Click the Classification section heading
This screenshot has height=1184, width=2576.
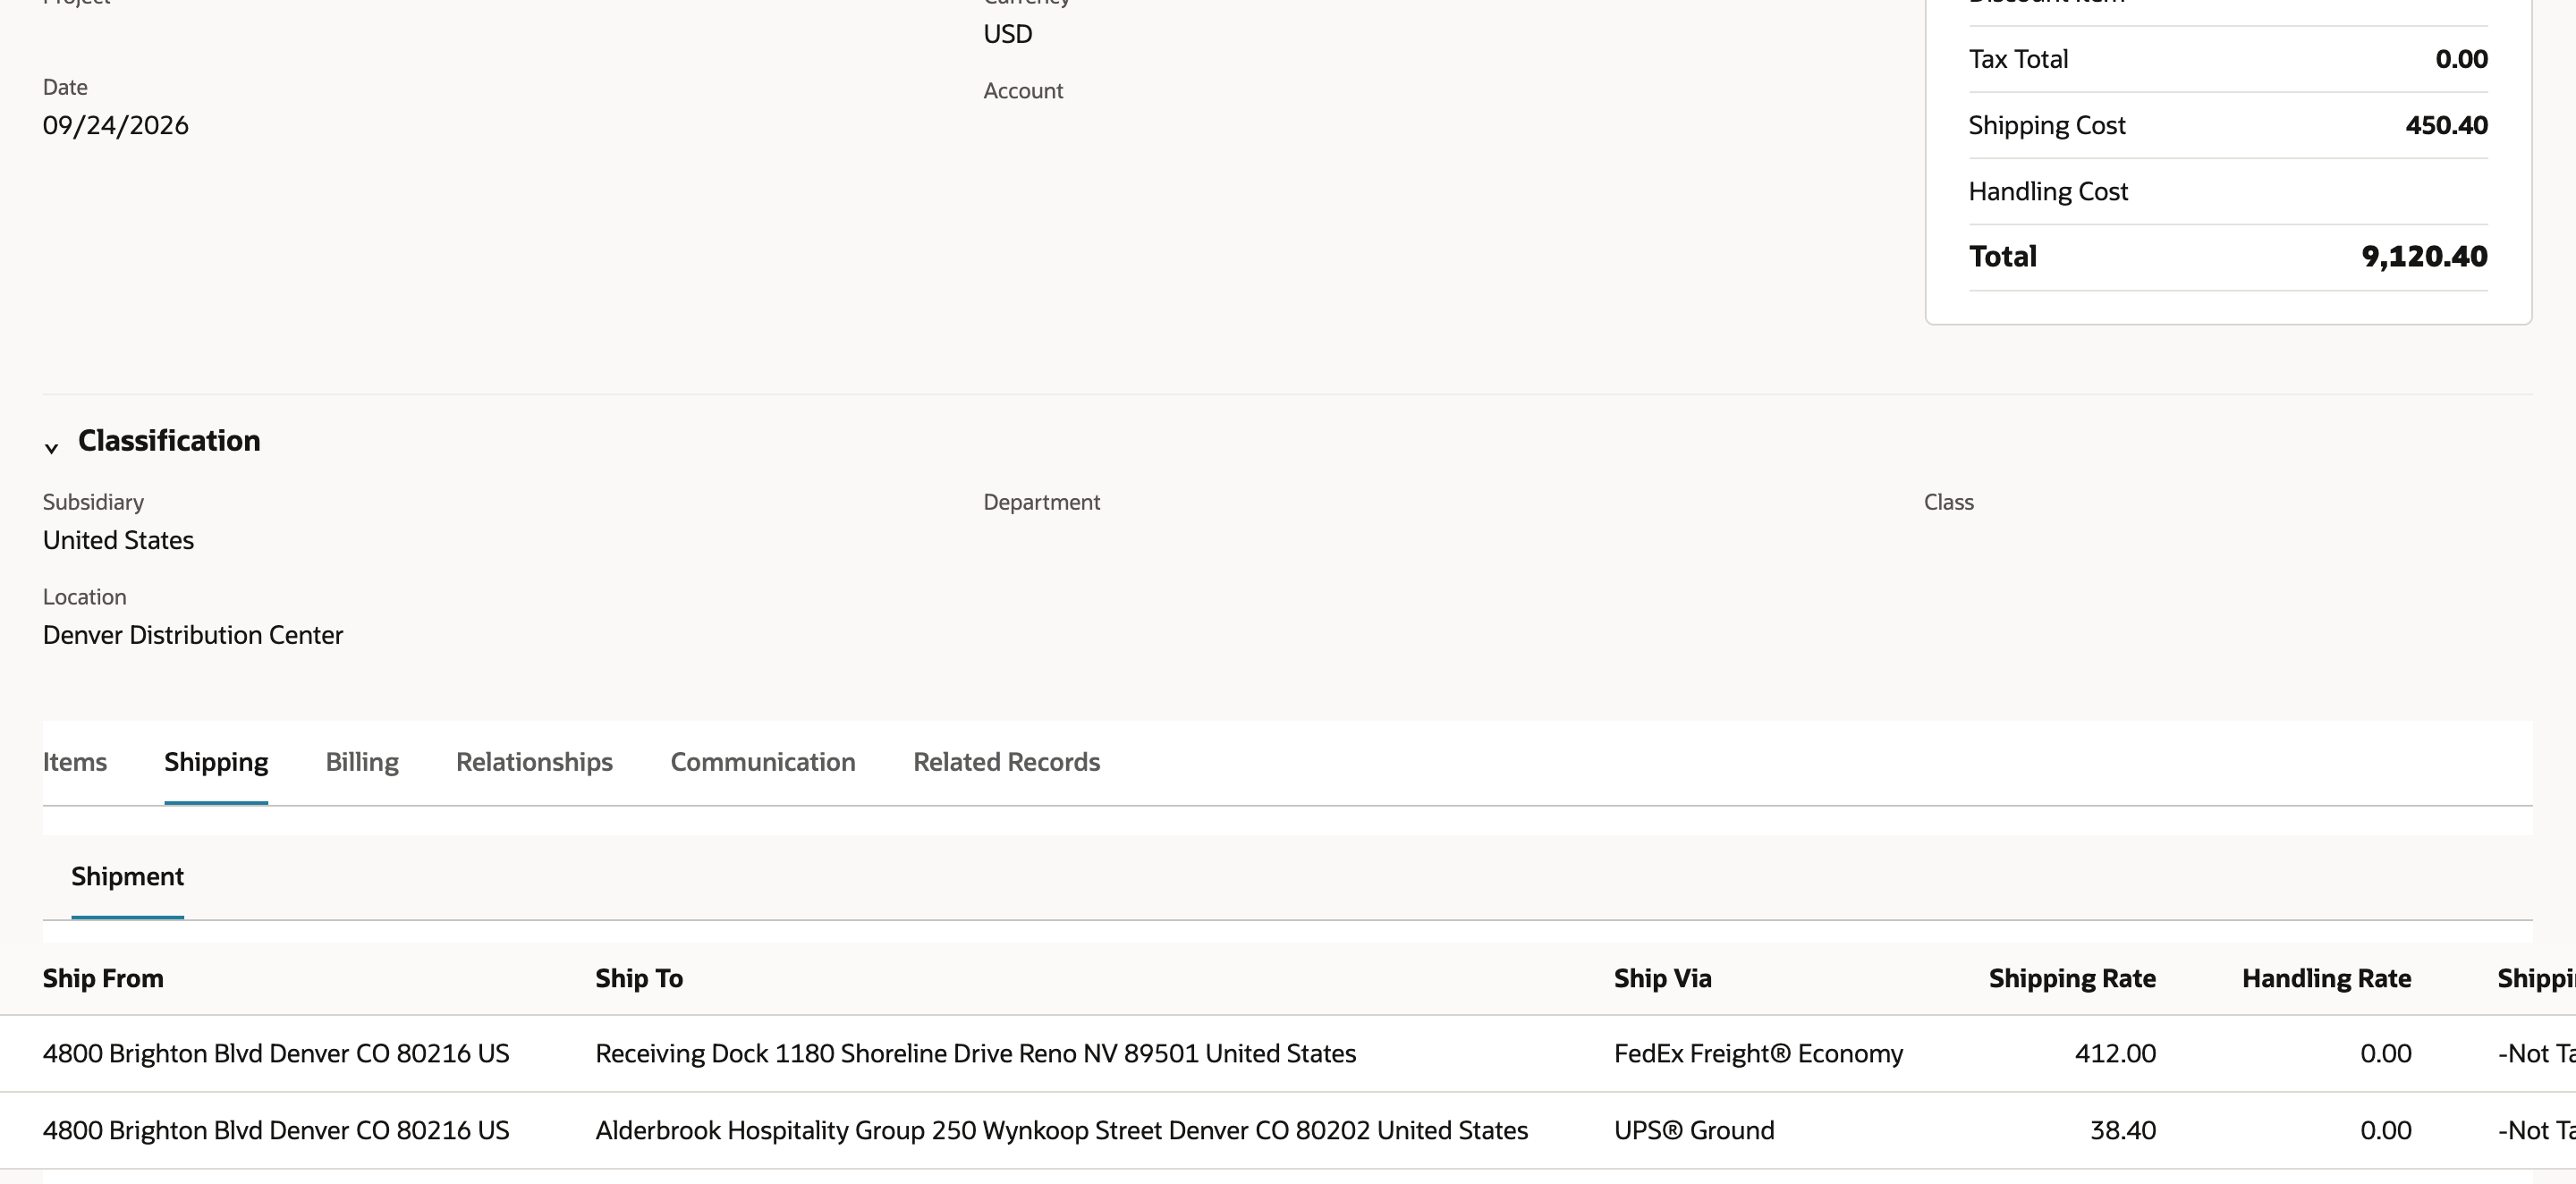169,441
